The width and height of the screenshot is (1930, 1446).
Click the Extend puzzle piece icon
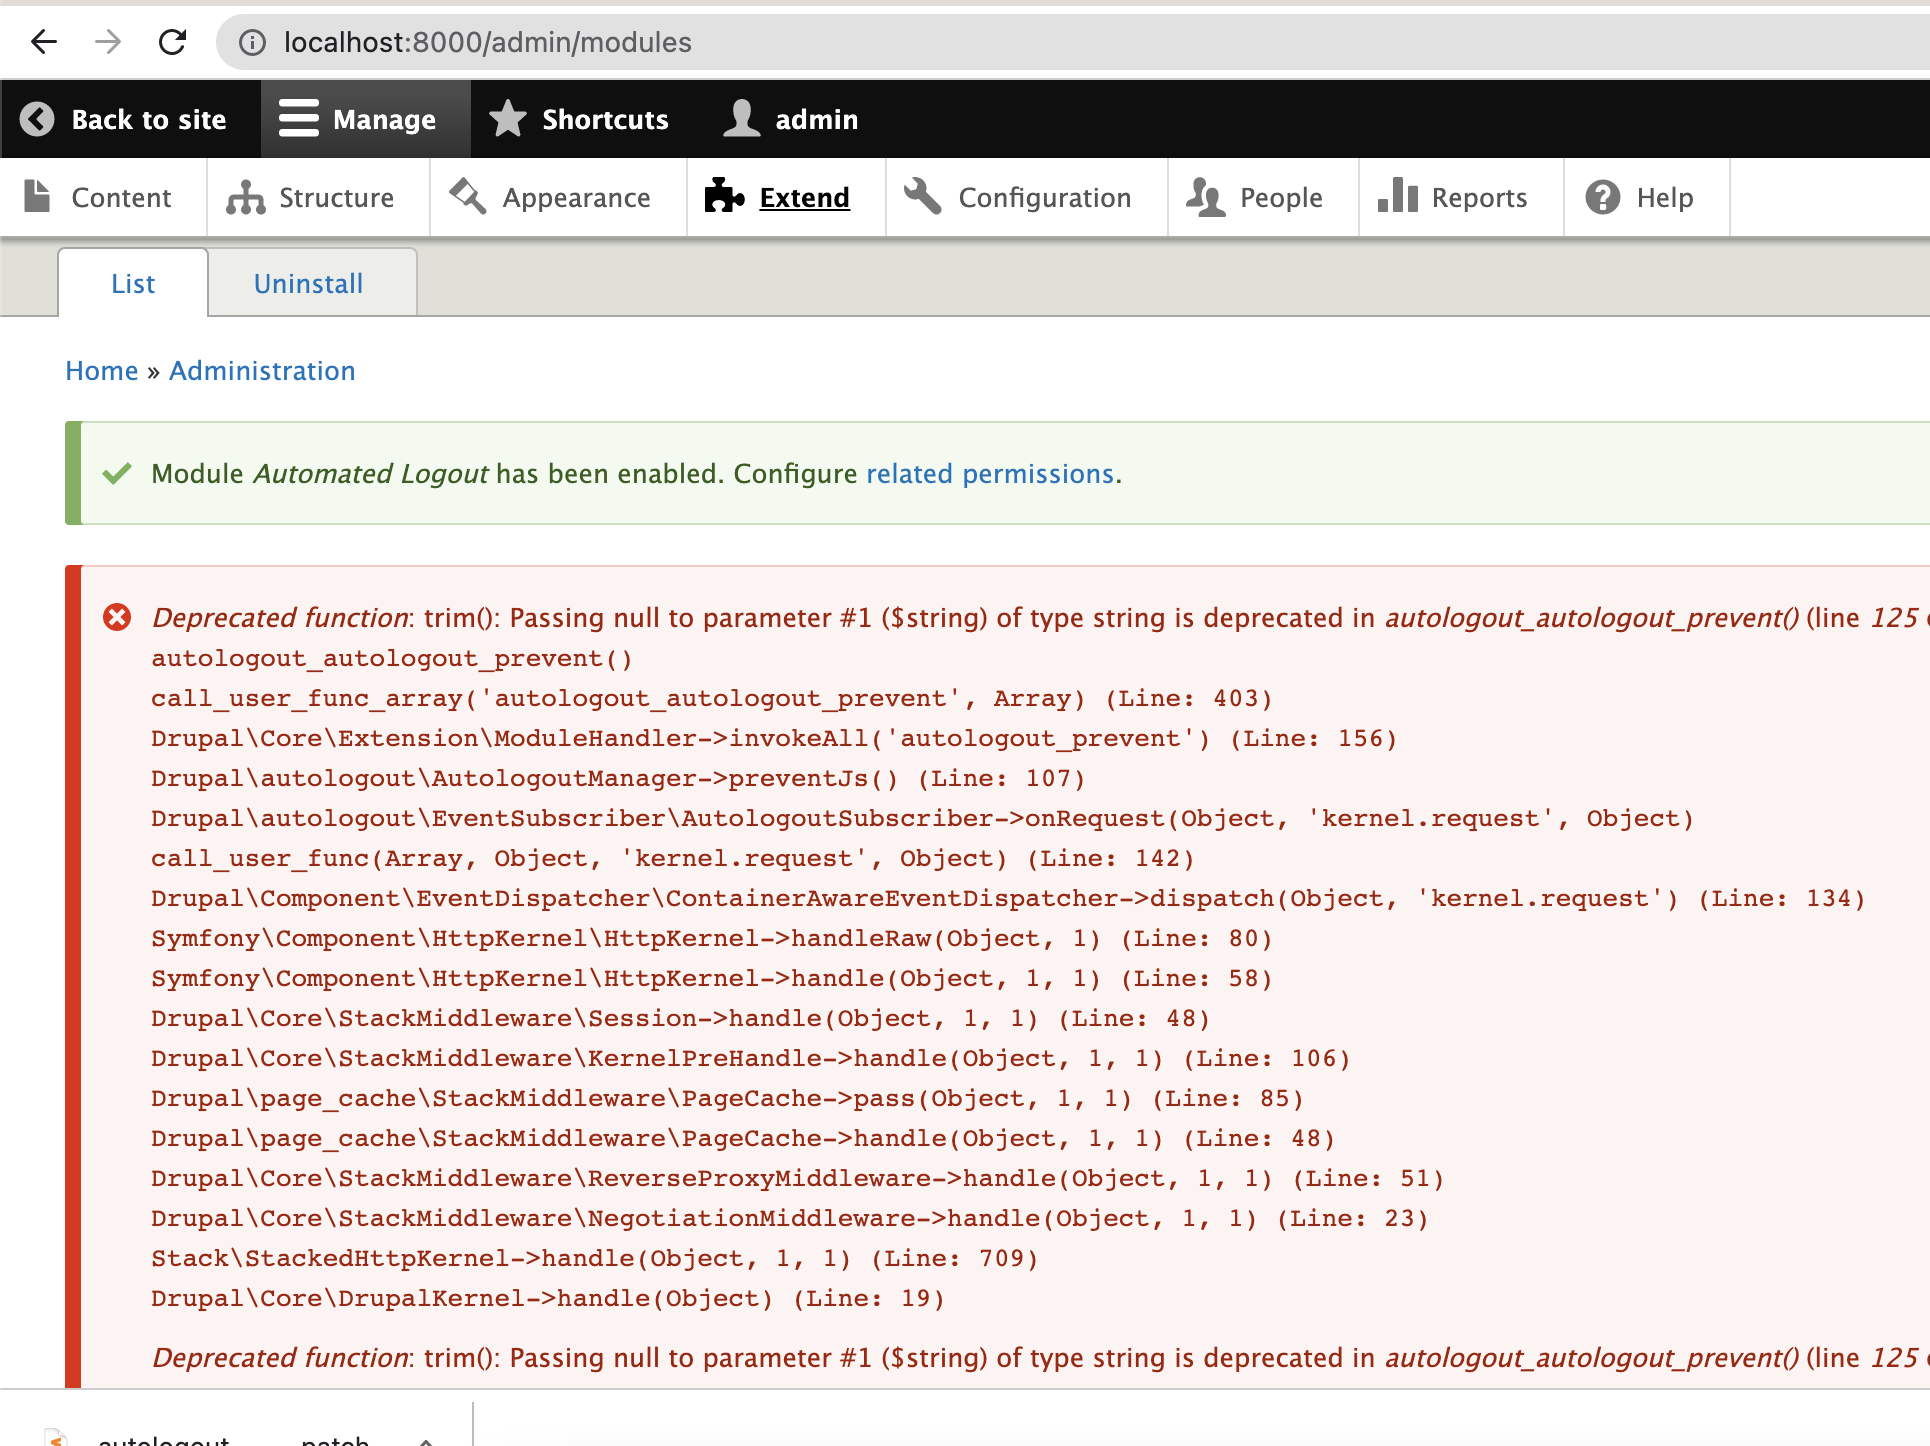pyautogui.click(x=724, y=196)
